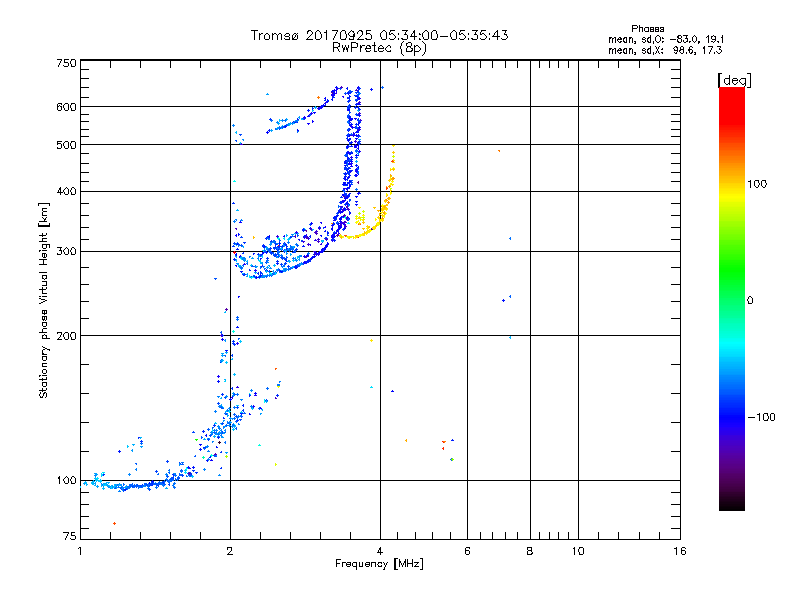
Task: Click the y-axis '300' tick label
Action: (66, 252)
